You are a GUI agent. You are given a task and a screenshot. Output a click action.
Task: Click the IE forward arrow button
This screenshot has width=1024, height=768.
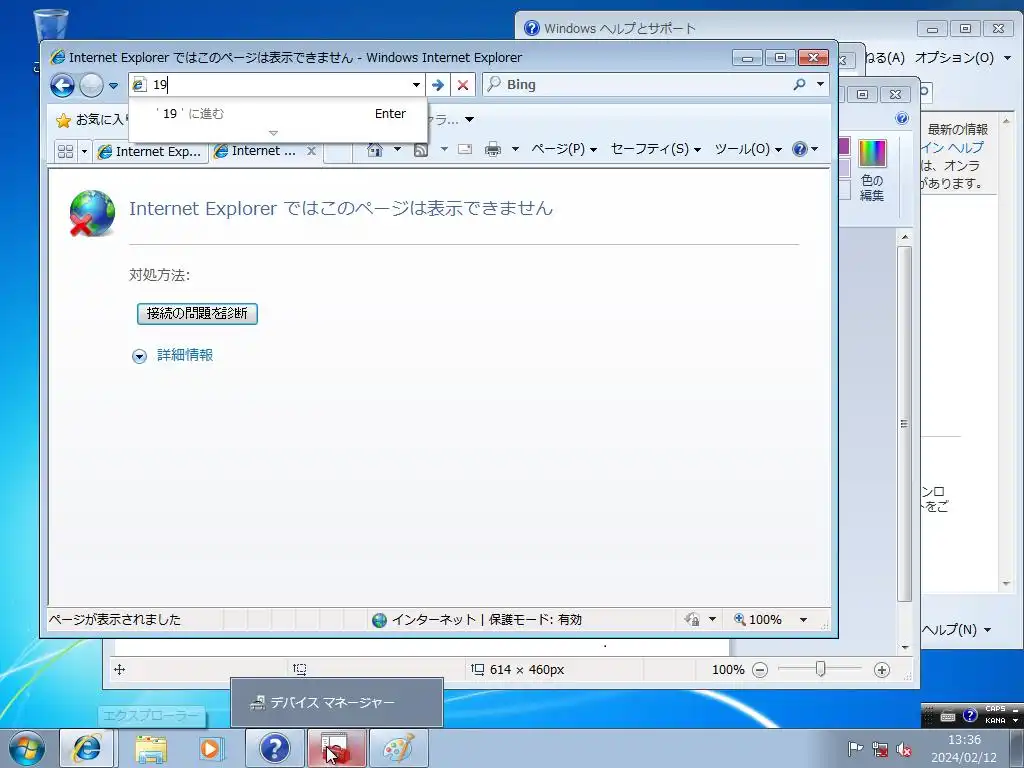tap(91, 85)
